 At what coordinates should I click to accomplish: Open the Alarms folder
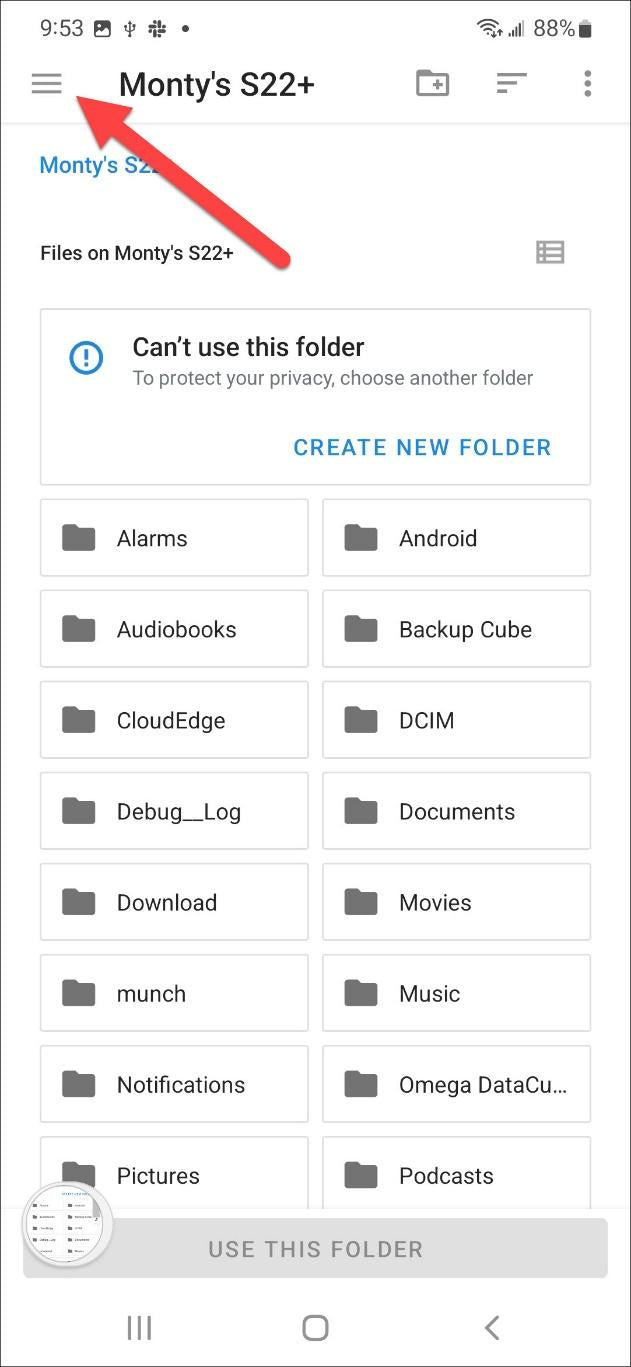174,538
